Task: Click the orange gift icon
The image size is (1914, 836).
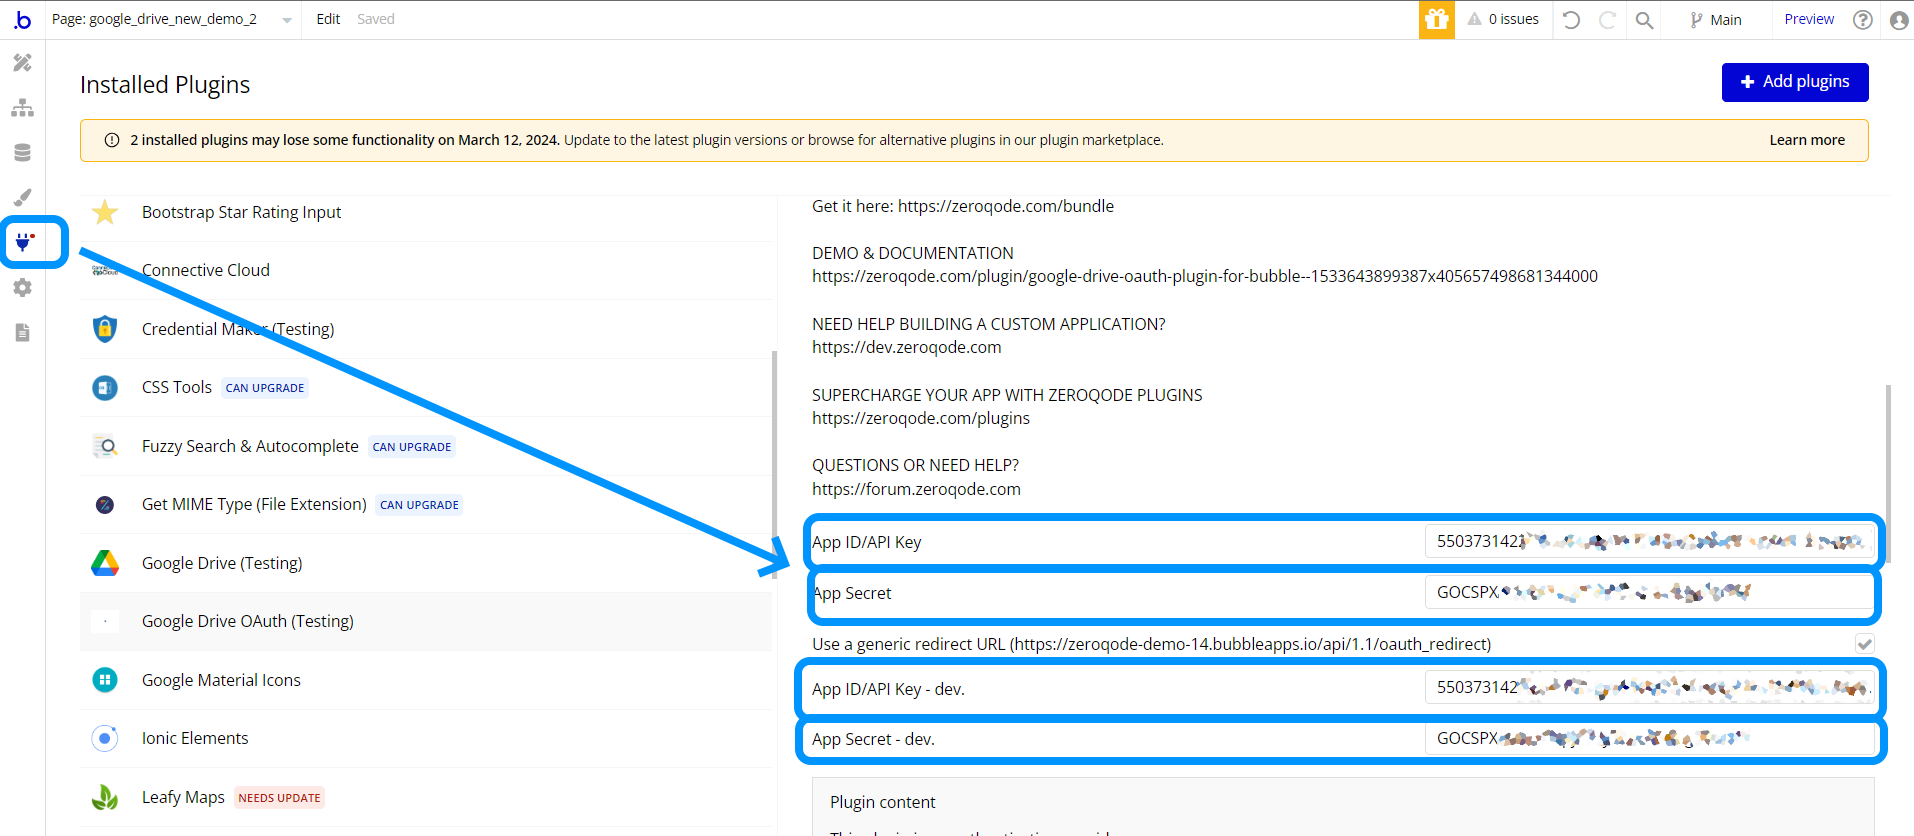Action: (x=1437, y=19)
